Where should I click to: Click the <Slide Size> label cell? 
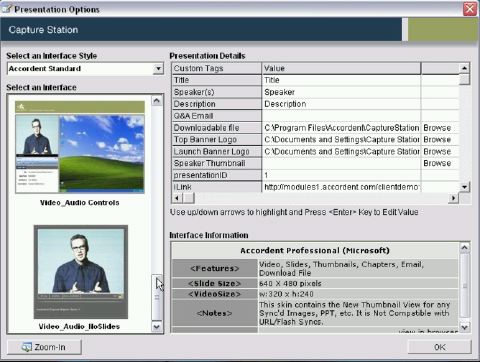click(x=215, y=284)
